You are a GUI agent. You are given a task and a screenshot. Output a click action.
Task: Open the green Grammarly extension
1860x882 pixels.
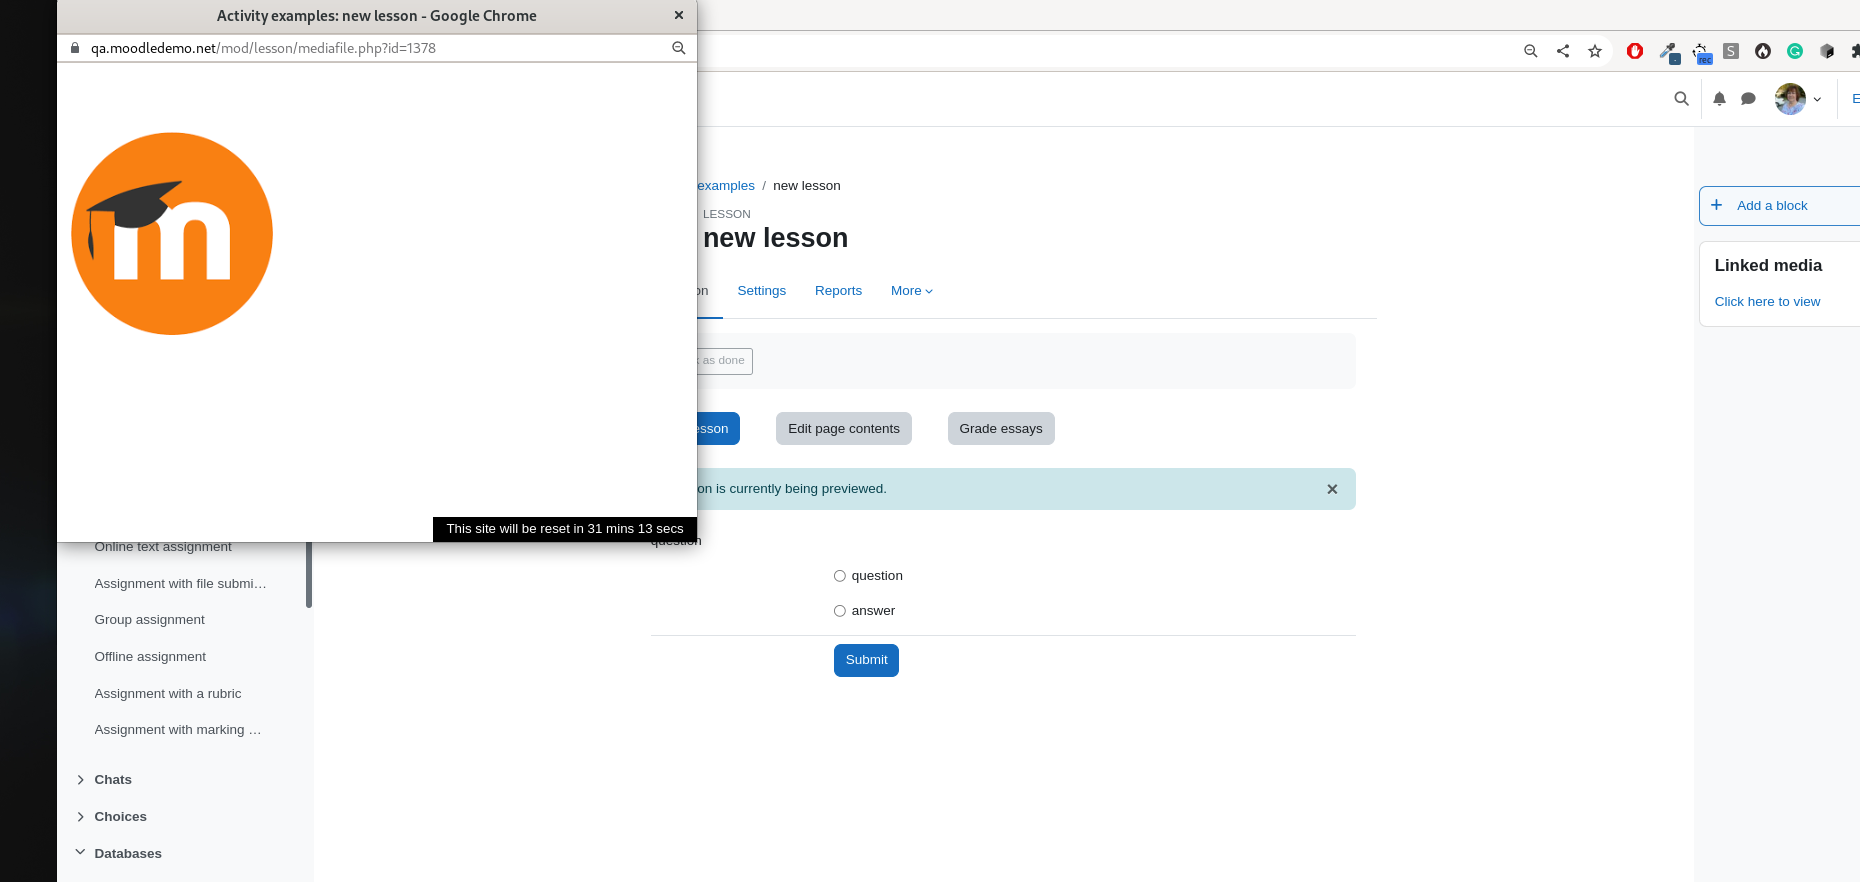point(1795,51)
